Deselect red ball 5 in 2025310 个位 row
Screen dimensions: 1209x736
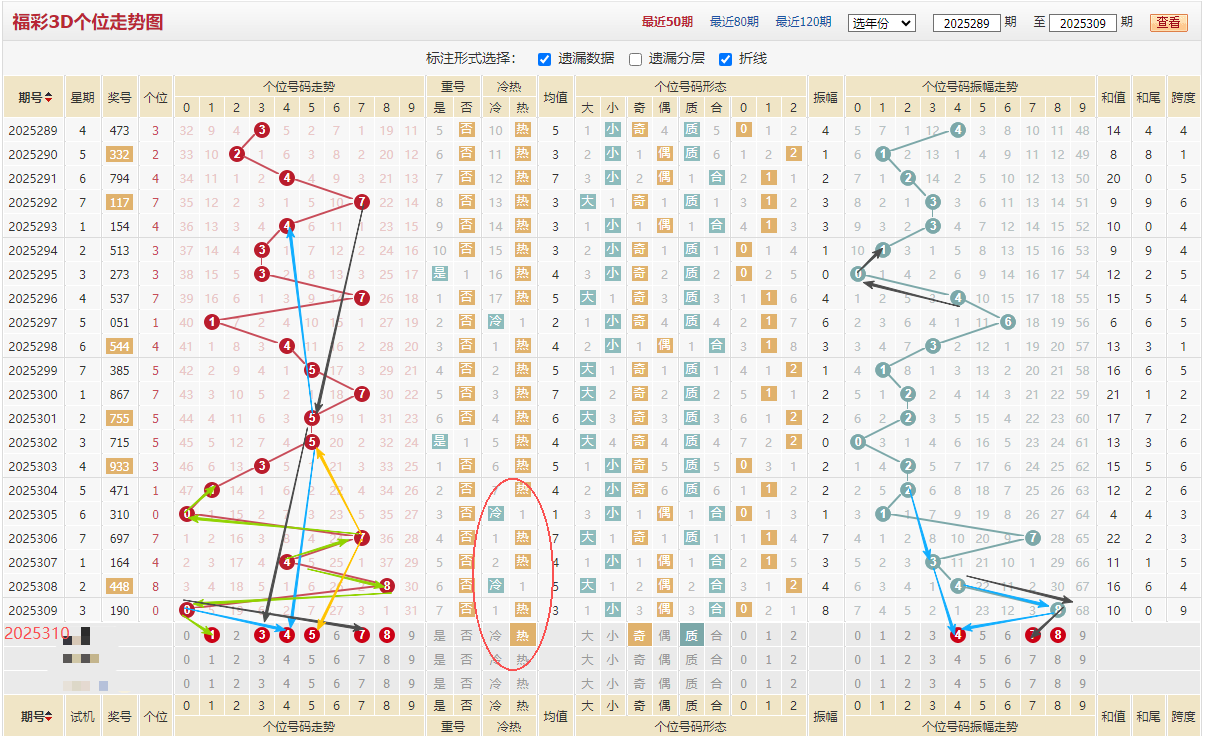click(x=311, y=634)
